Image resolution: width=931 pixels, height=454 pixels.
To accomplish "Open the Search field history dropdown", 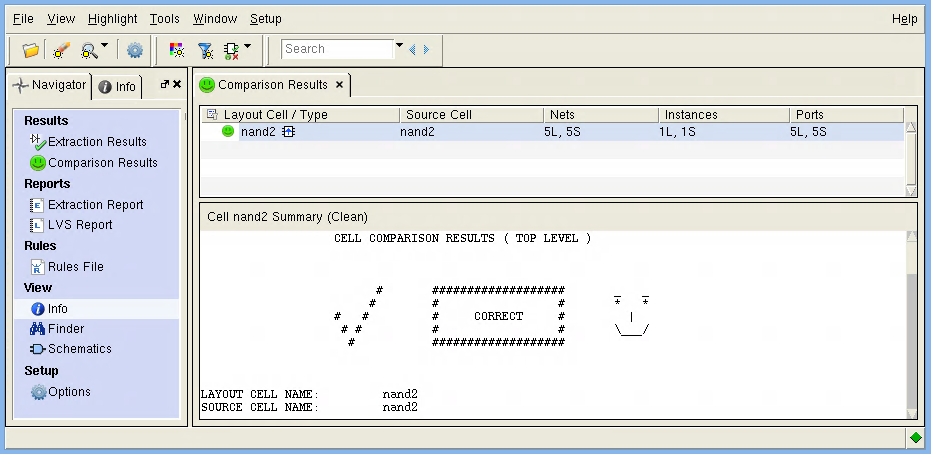I will pos(399,46).
